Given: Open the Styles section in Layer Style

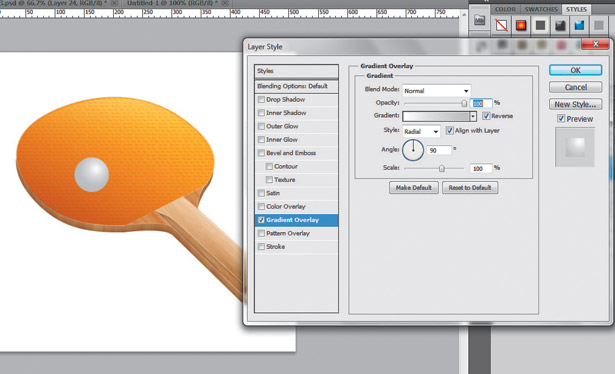Looking at the screenshot, I should tap(296, 71).
